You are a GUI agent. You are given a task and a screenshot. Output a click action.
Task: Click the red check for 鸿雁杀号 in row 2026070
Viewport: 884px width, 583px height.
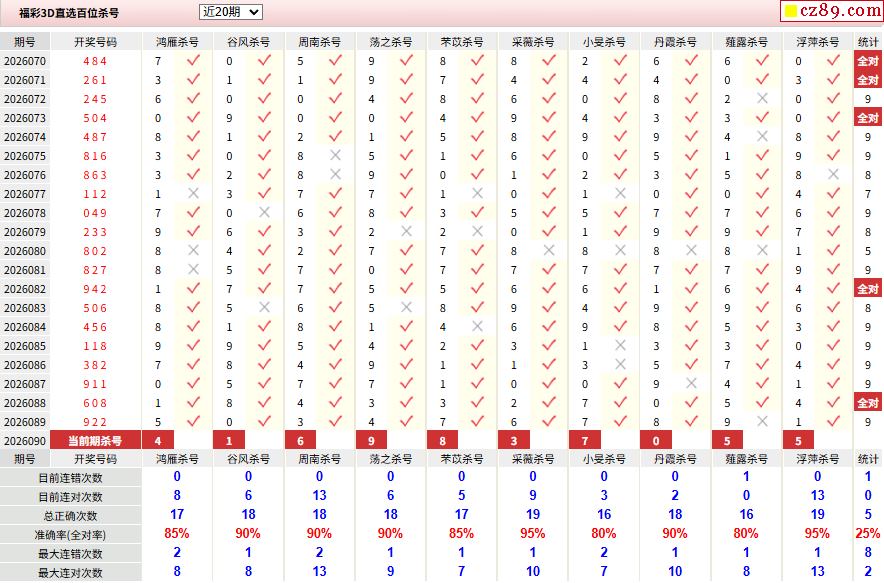193,60
